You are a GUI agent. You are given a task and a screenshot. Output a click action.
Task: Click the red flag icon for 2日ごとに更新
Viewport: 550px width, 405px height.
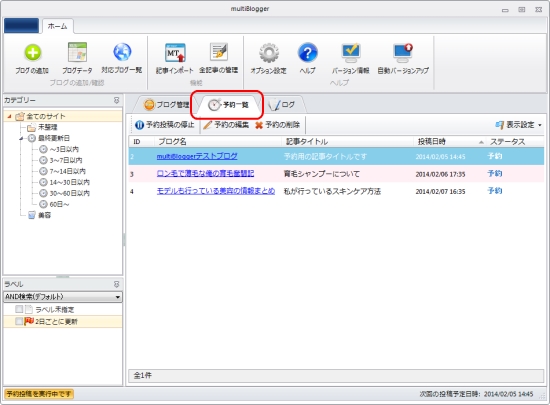(29, 321)
